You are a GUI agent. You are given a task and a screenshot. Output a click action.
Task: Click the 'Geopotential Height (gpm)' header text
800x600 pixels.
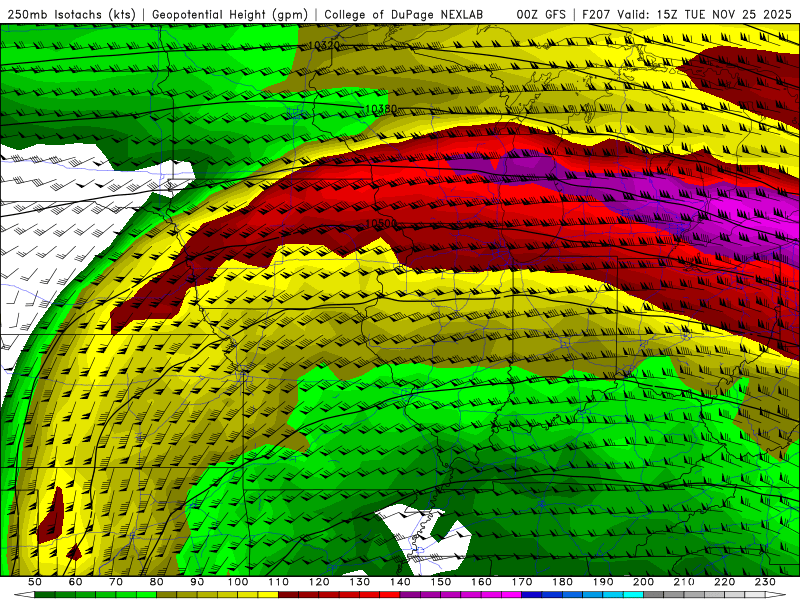tap(230, 15)
